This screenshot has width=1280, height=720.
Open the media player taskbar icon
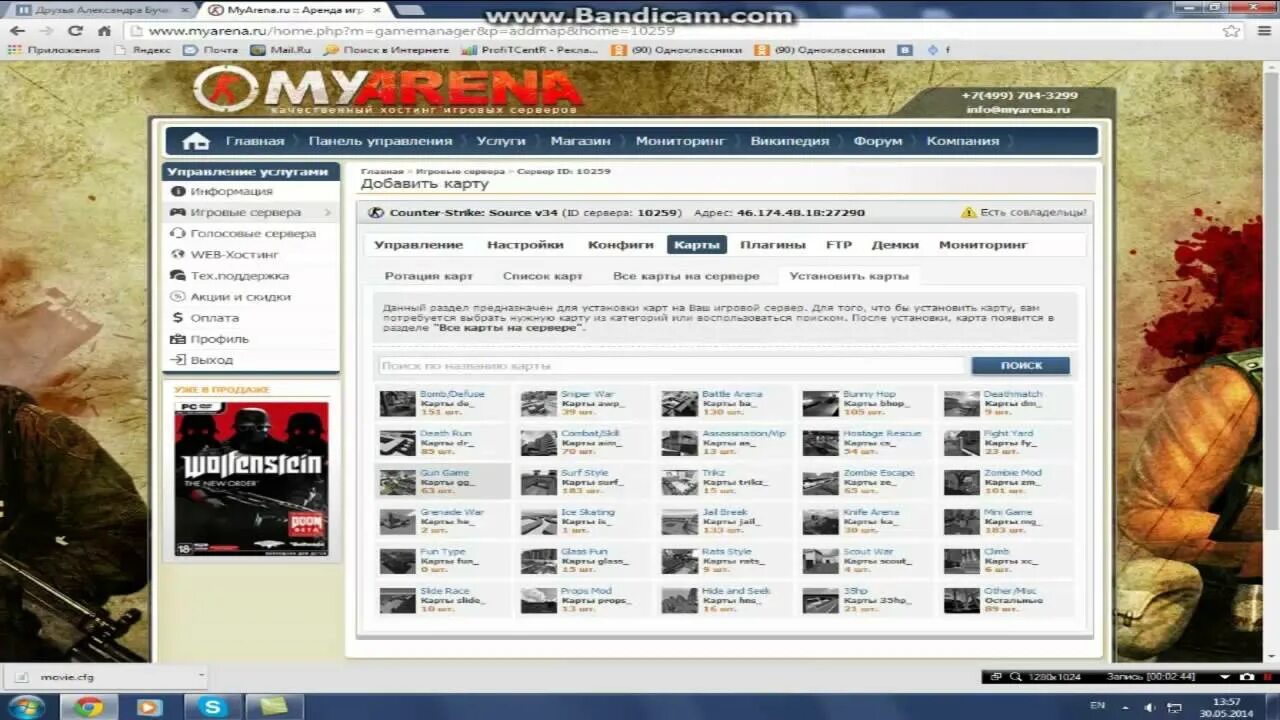coord(149,707)
